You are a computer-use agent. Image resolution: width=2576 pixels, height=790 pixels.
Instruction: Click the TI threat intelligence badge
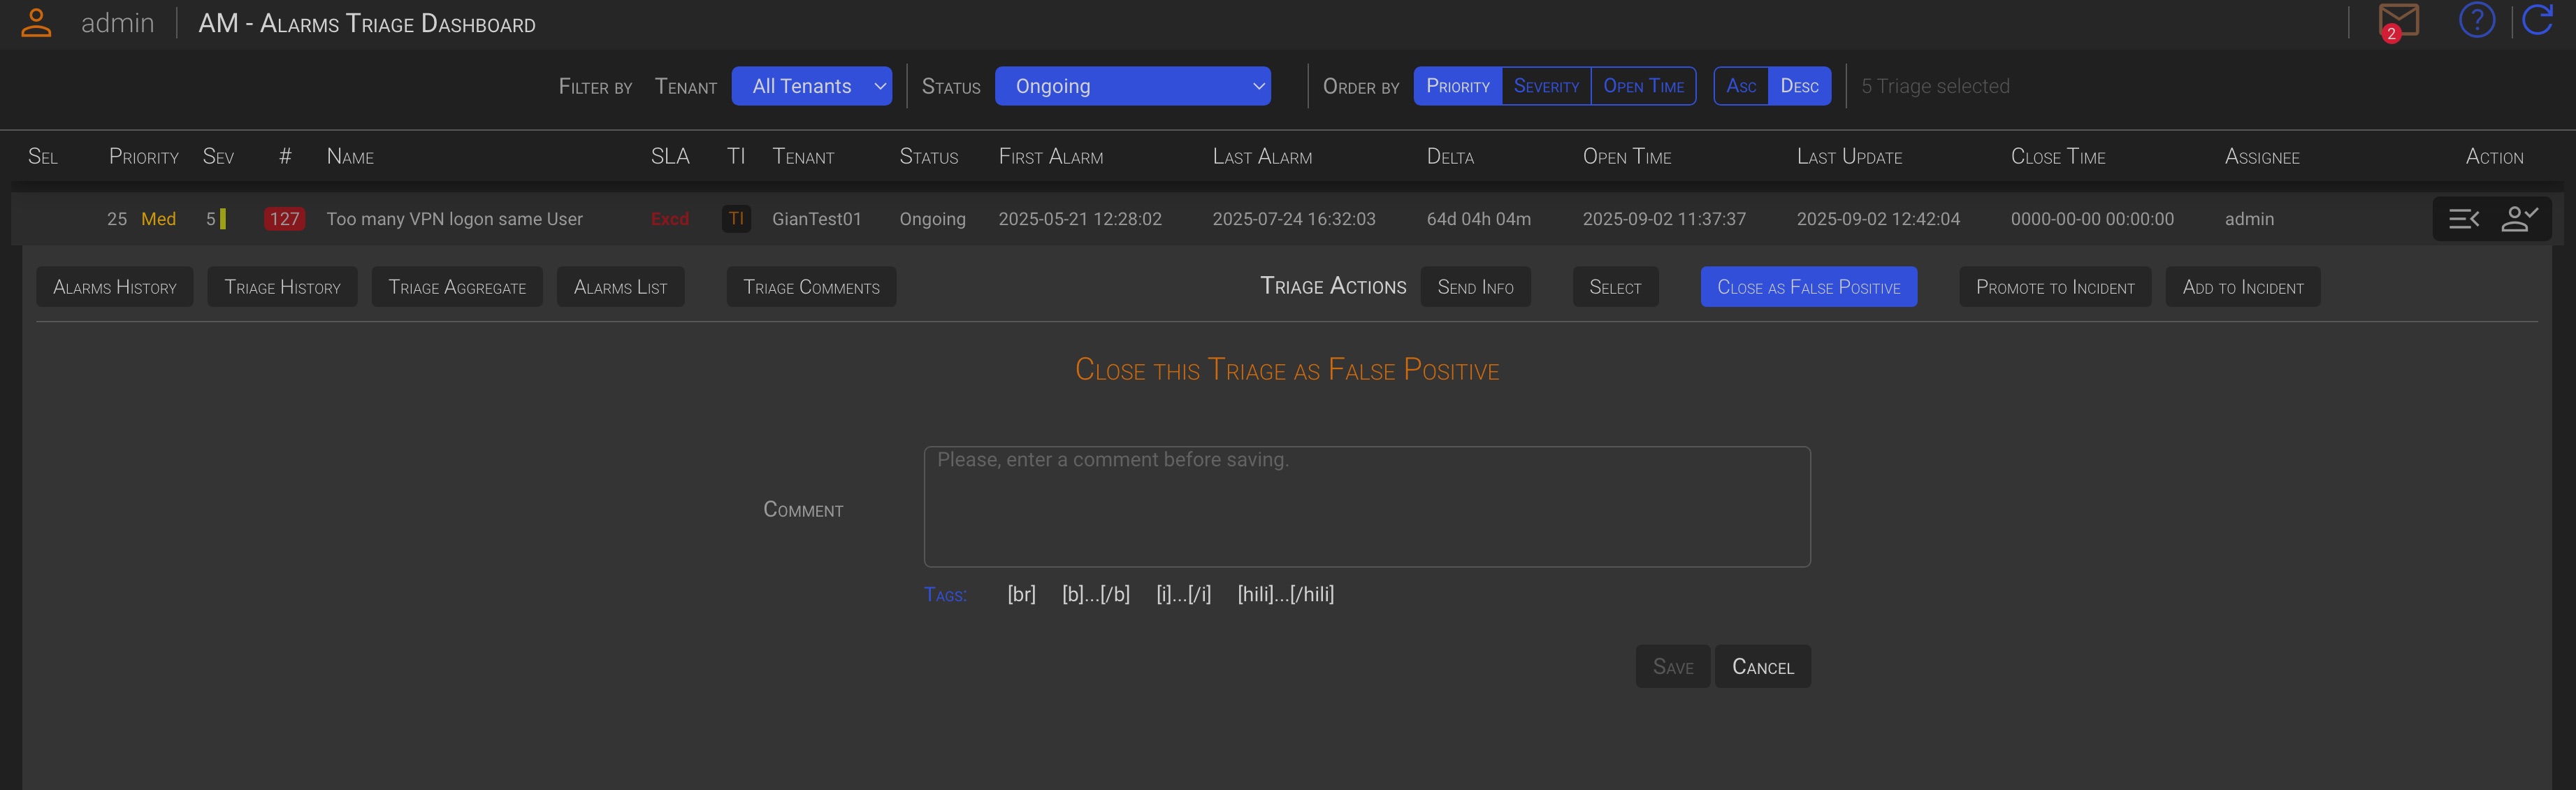(x=736, y=219)
